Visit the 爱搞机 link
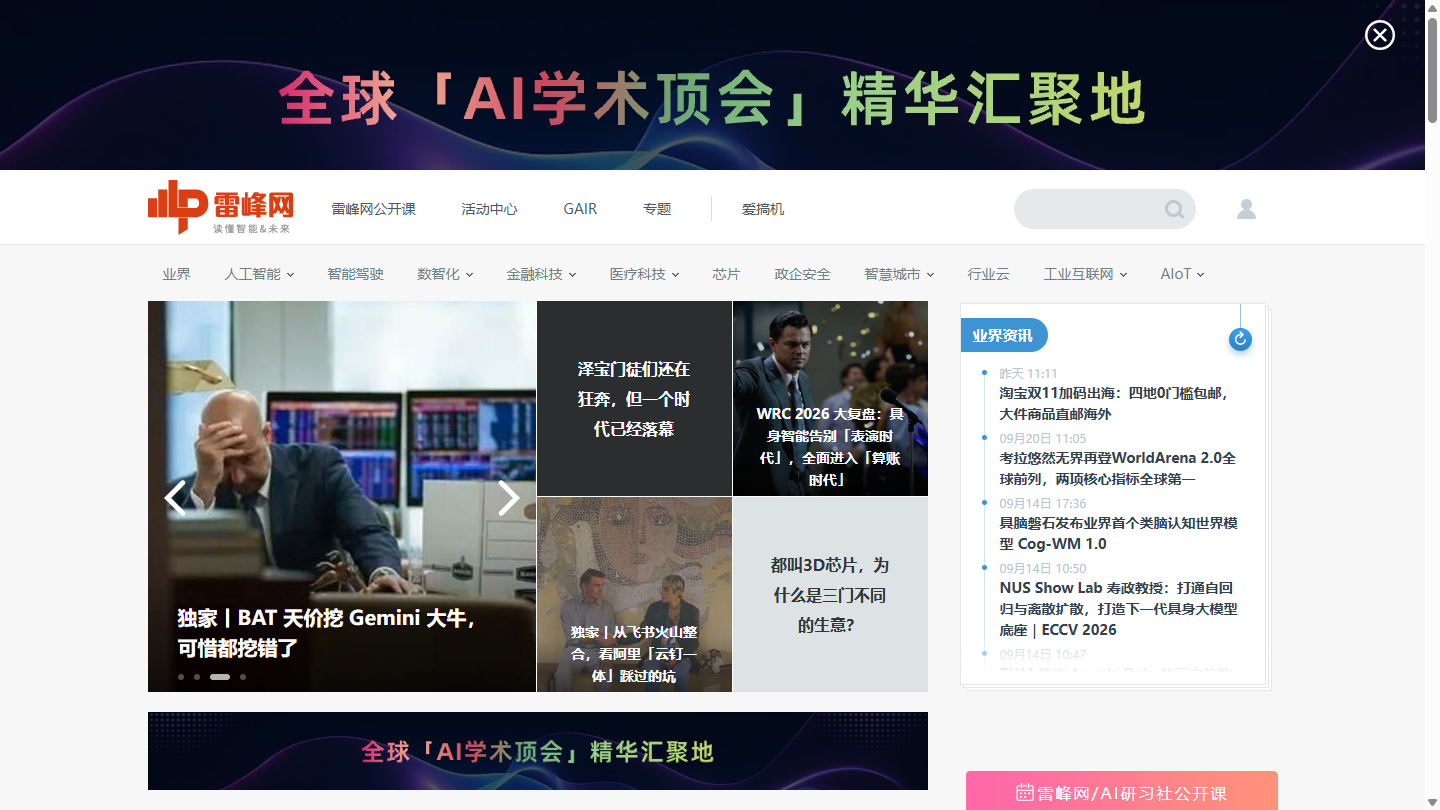 (763, 209)
